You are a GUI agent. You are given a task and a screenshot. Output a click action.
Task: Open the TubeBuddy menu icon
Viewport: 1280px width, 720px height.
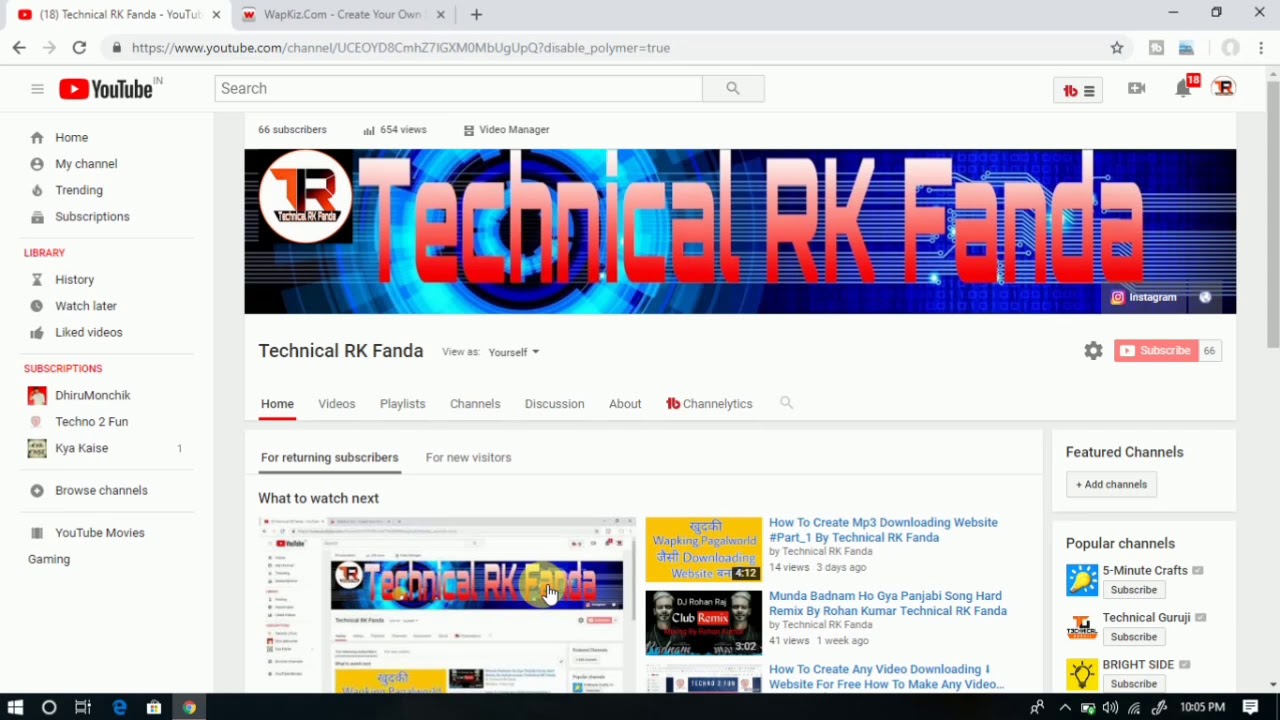[x=1078, y=90]
